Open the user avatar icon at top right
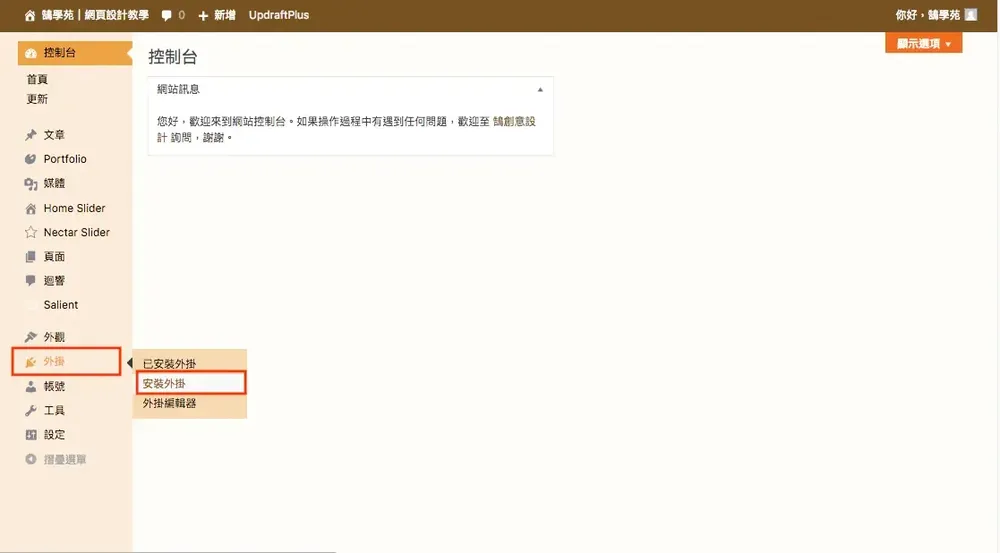The image size is (1000, 553). tap(971, 15)
